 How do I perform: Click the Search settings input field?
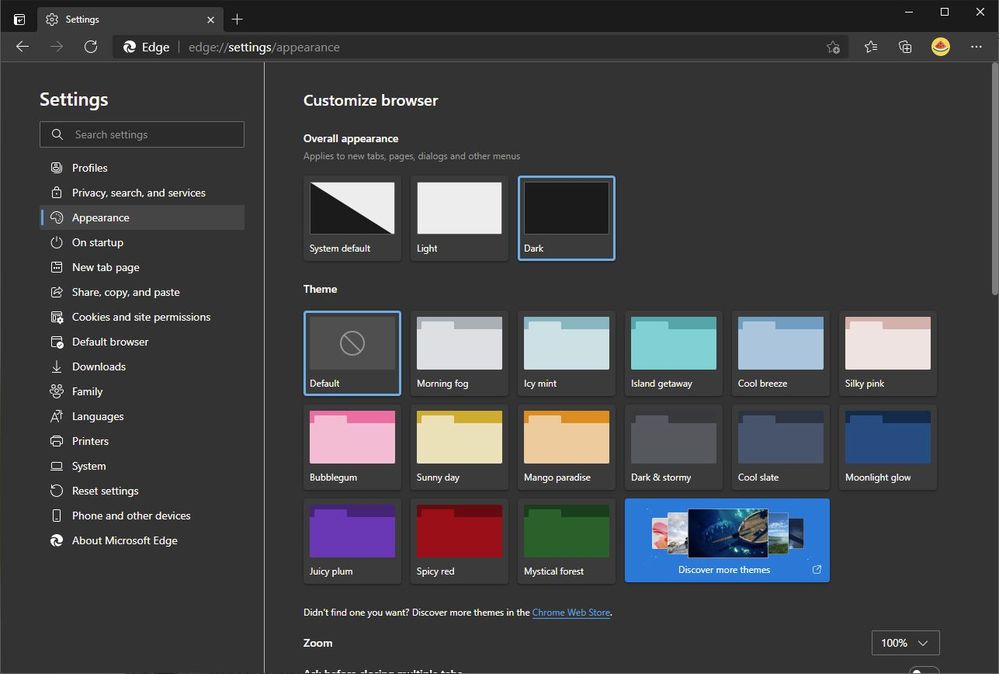tap(142, 135)
